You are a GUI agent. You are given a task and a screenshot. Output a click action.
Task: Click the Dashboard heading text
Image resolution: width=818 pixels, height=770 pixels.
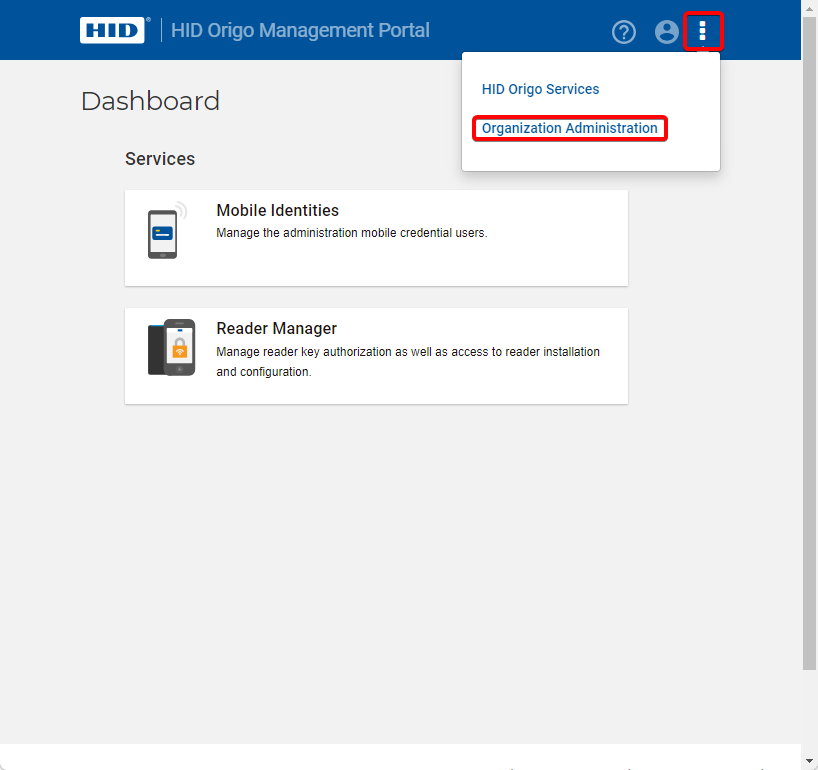pos(150,101)
